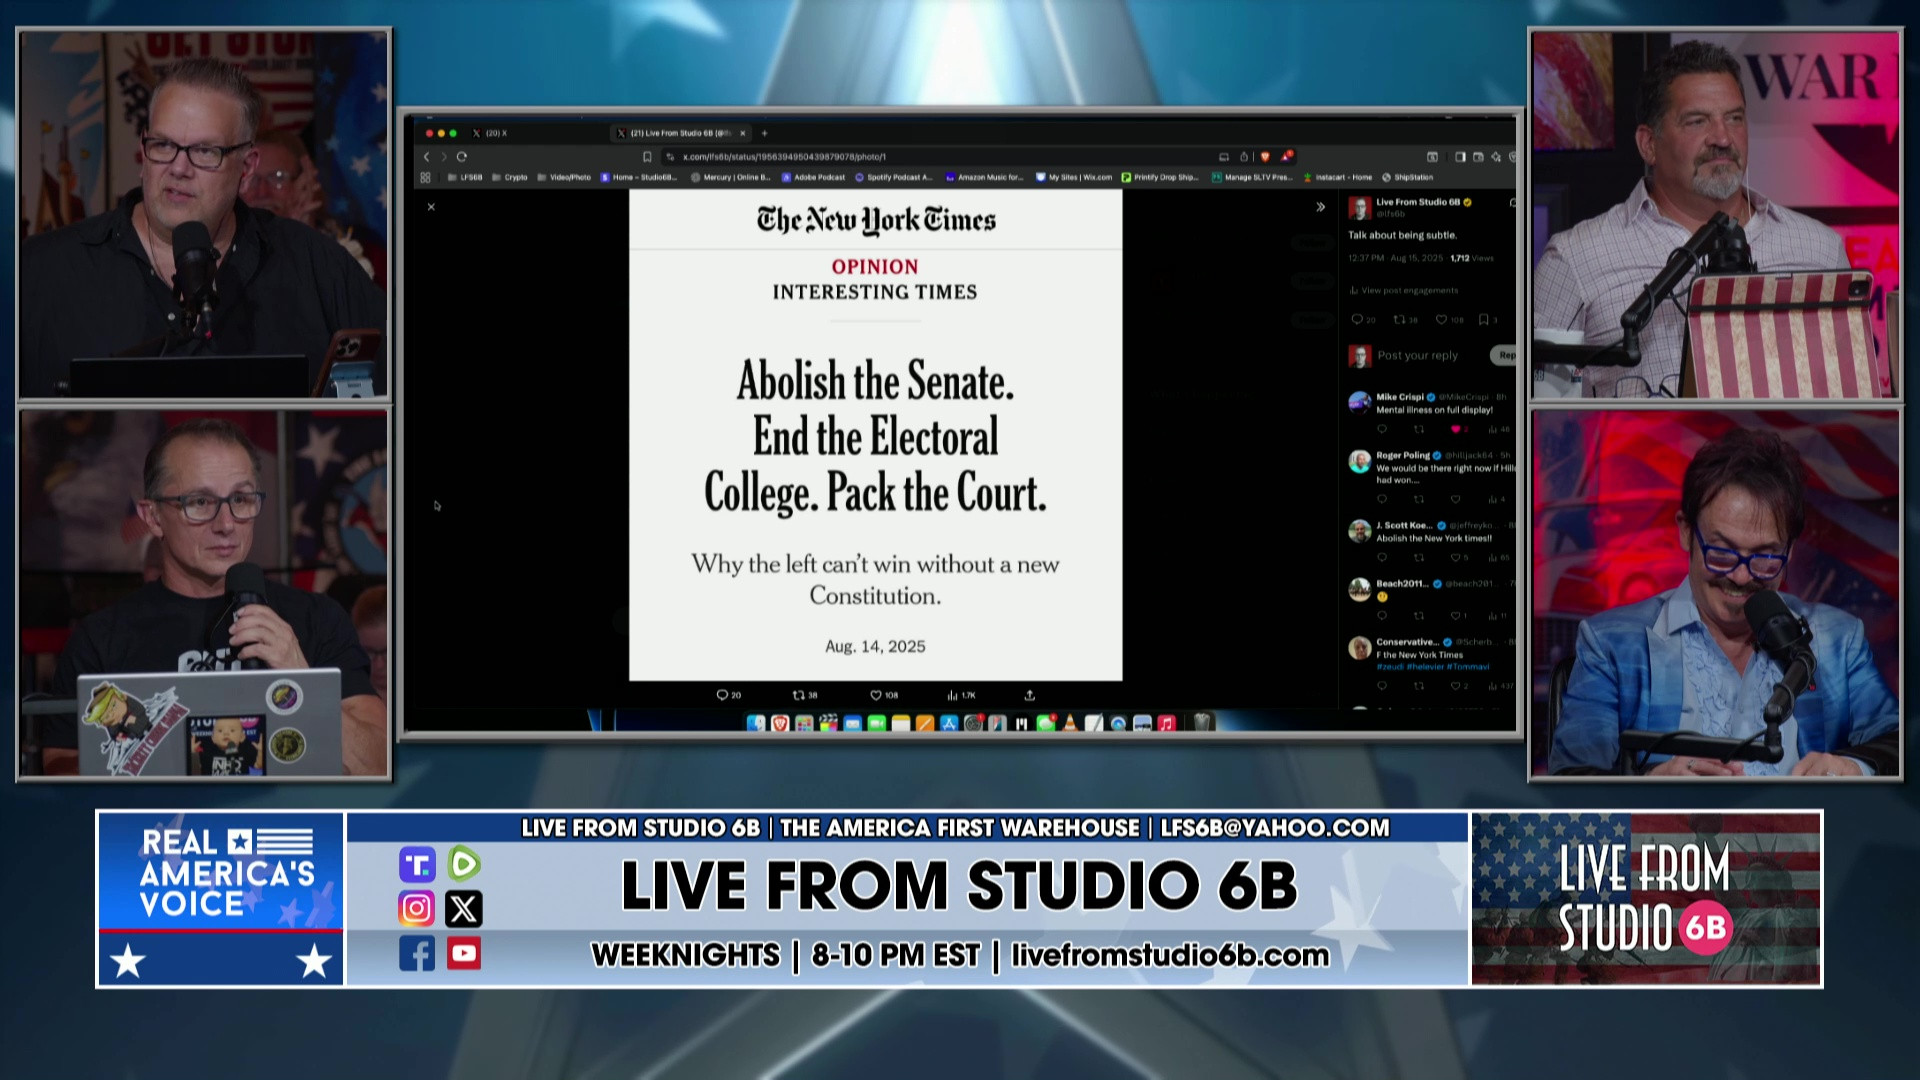1920x1080 pixels.
Task: Reload the page in the browser
Action: pyautogui.click(x=462, y=157)
